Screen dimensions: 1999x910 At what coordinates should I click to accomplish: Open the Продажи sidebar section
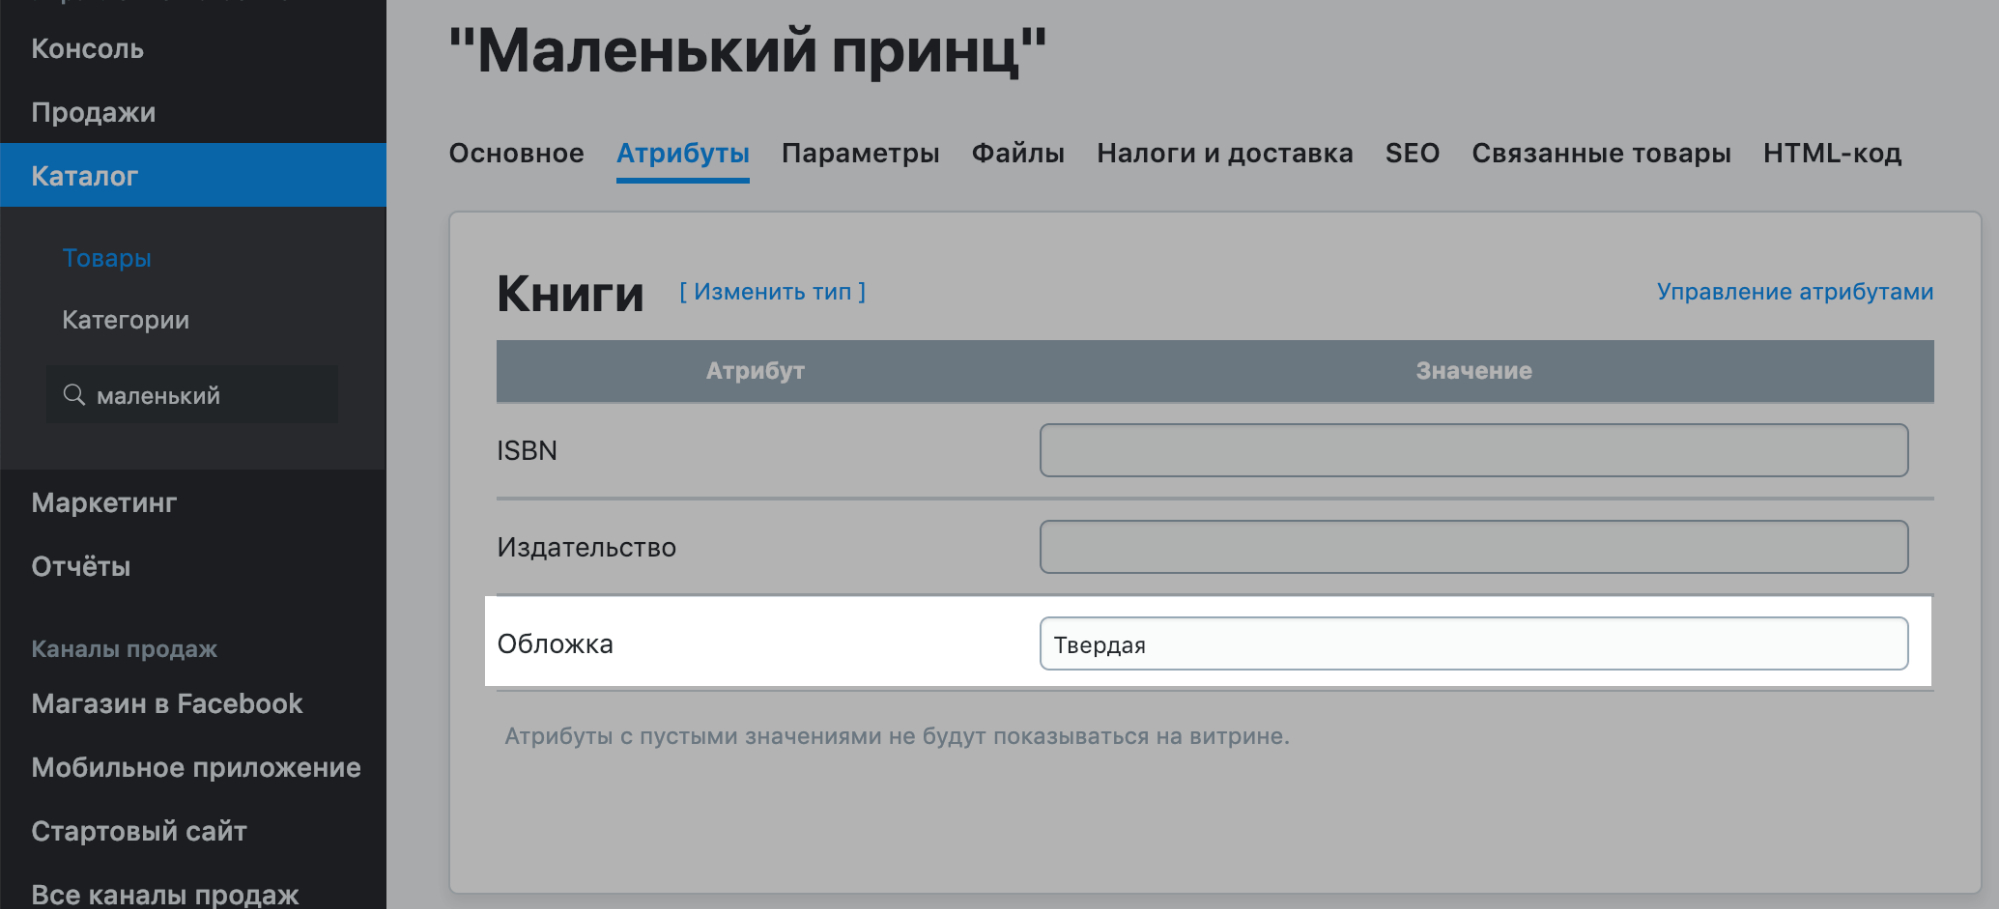click(x=93, y=112)
